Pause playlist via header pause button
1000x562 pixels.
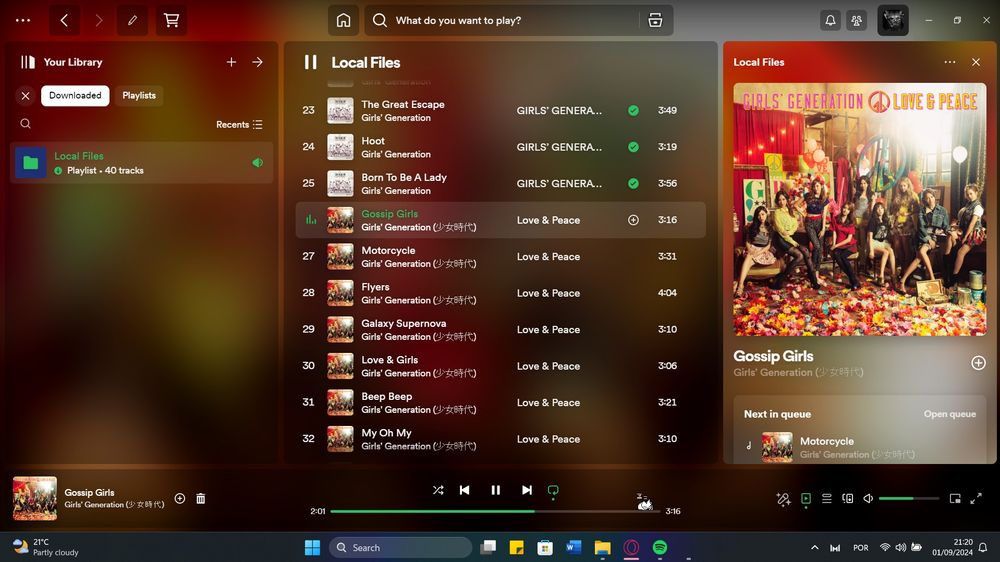coord(311,62)
